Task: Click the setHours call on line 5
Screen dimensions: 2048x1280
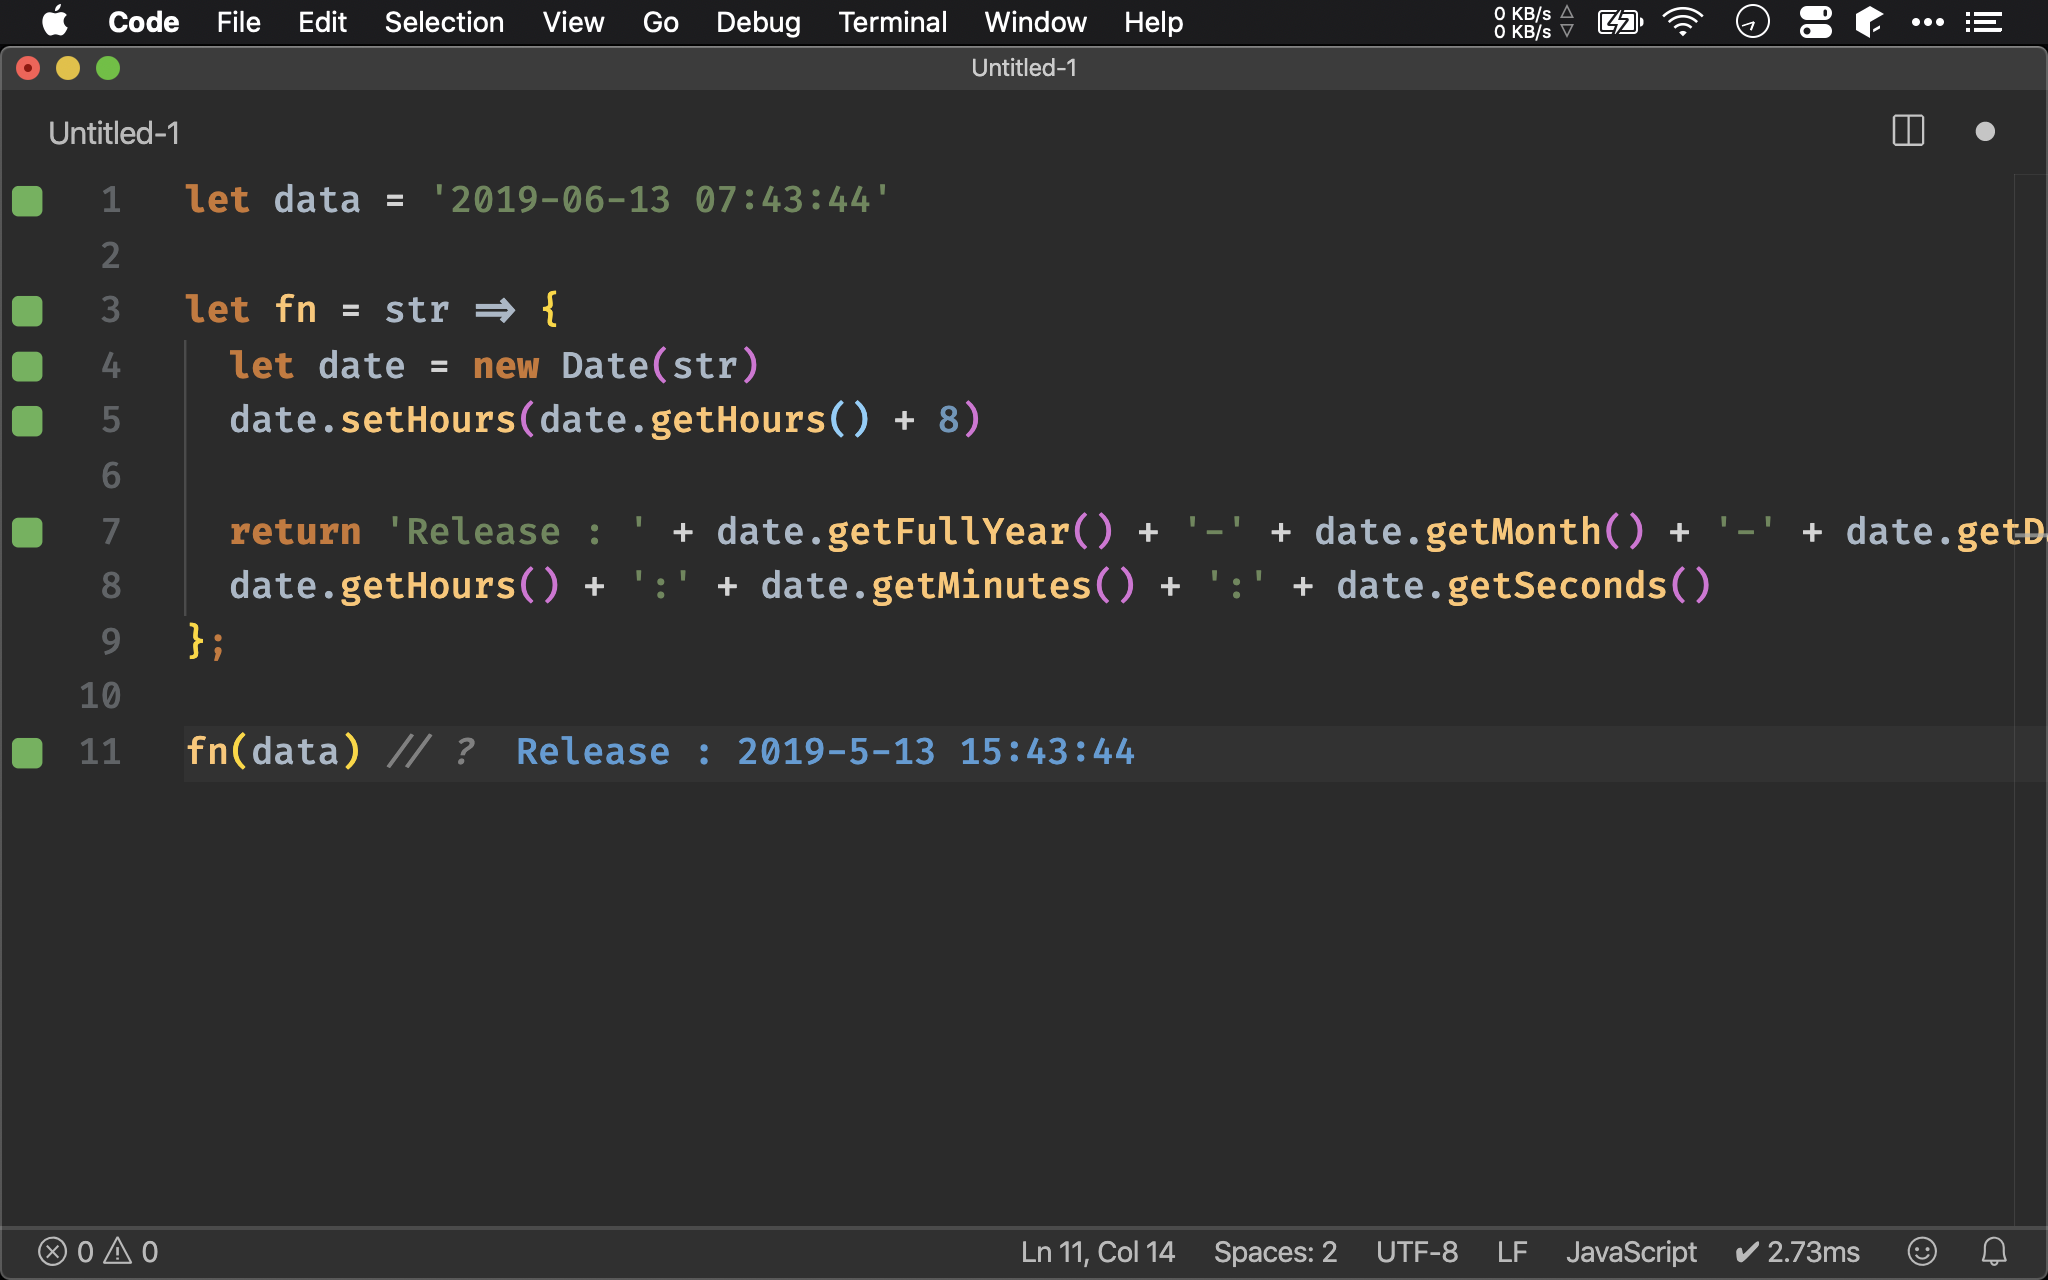Action: coord(427,420)
